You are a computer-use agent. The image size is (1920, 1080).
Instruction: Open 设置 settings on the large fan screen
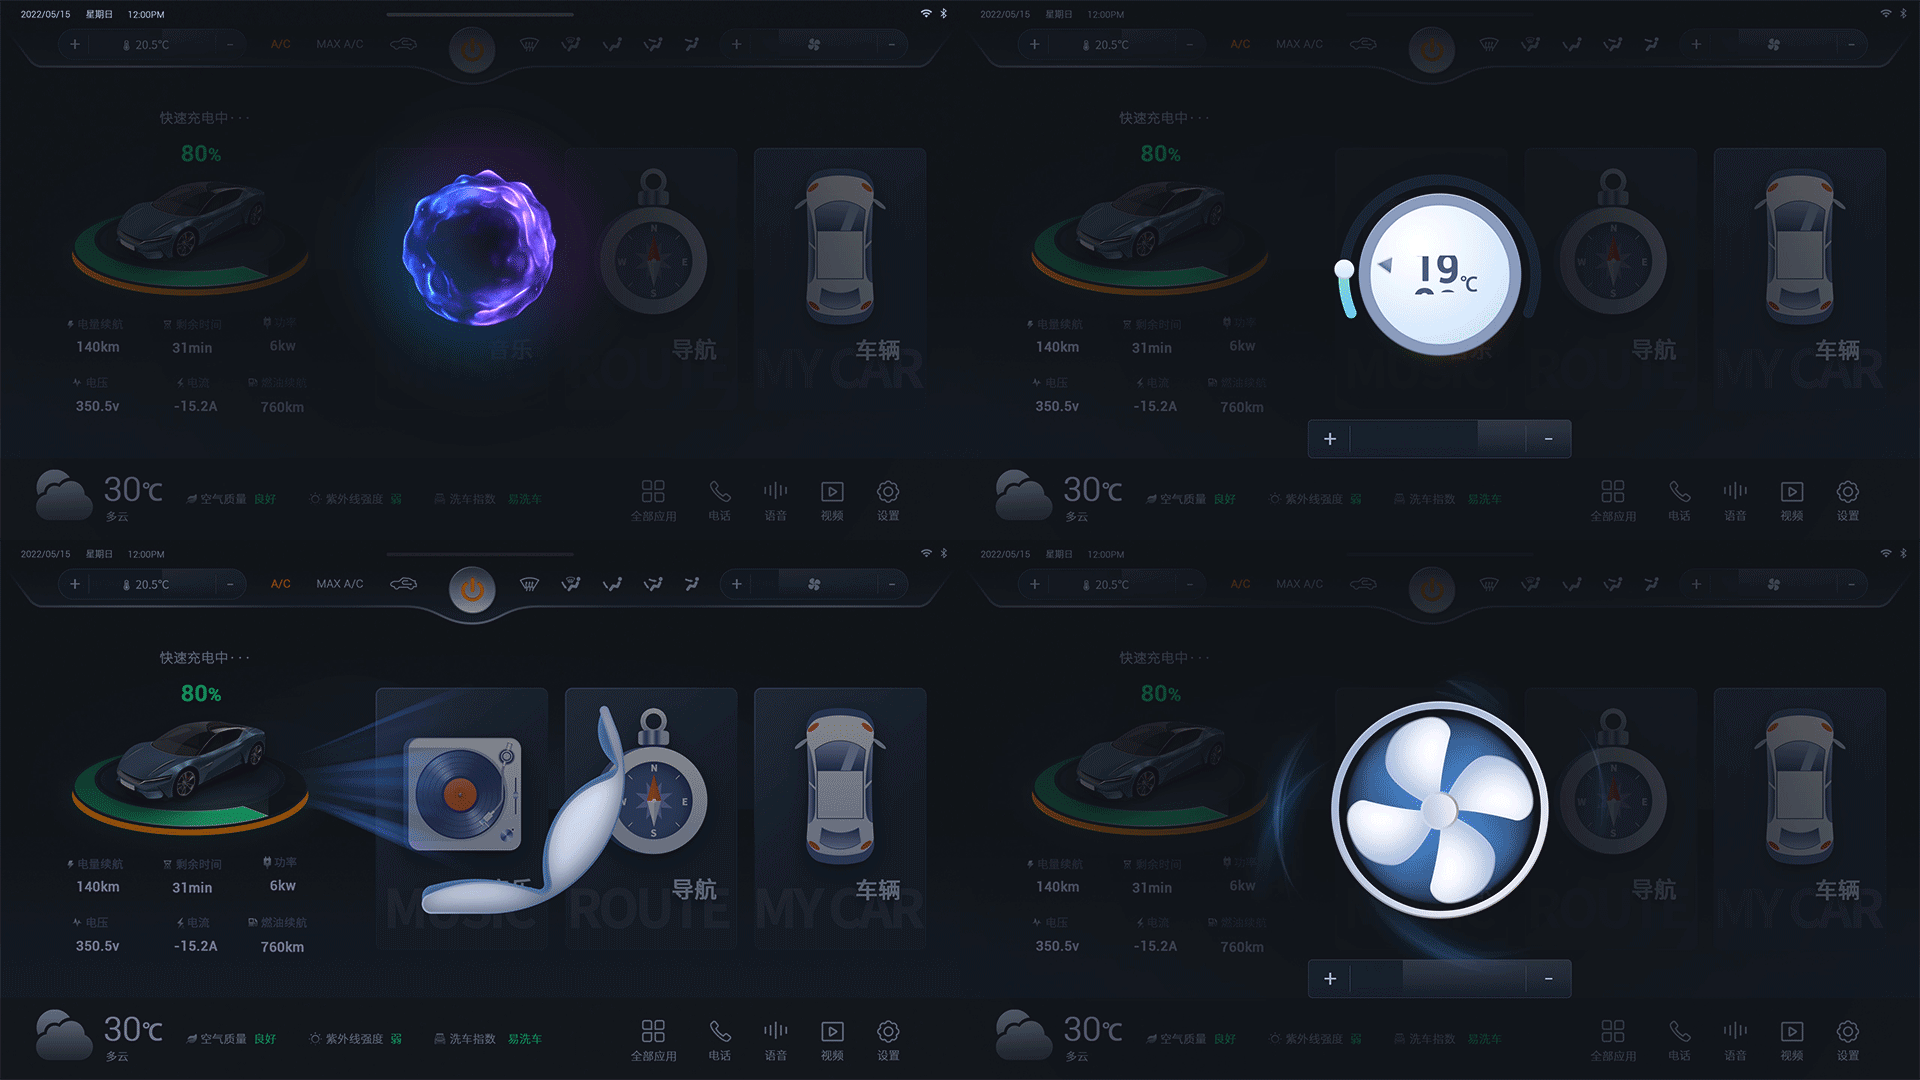[x=1848, y=1040]
